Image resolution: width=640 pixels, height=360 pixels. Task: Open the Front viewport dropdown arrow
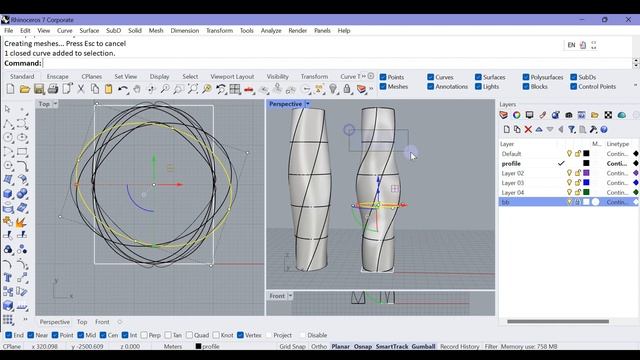pyautogui.click(x=290, y=296)
